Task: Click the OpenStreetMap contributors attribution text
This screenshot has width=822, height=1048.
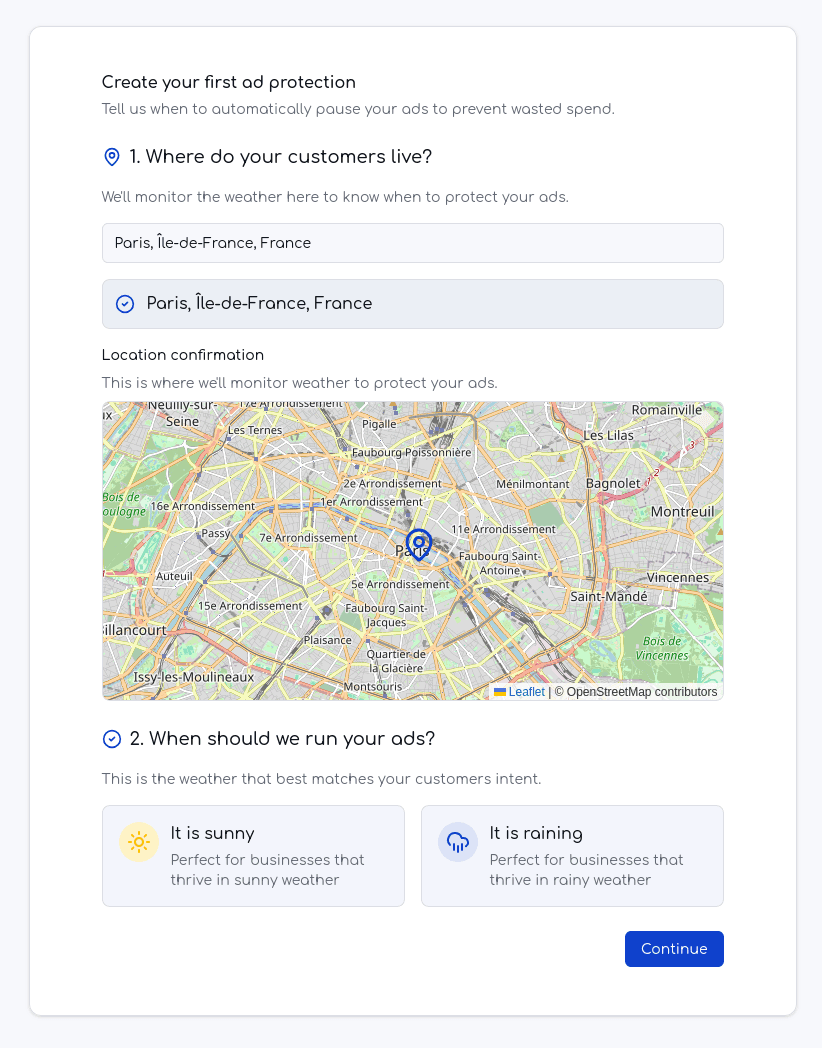Action: (641, 692)
